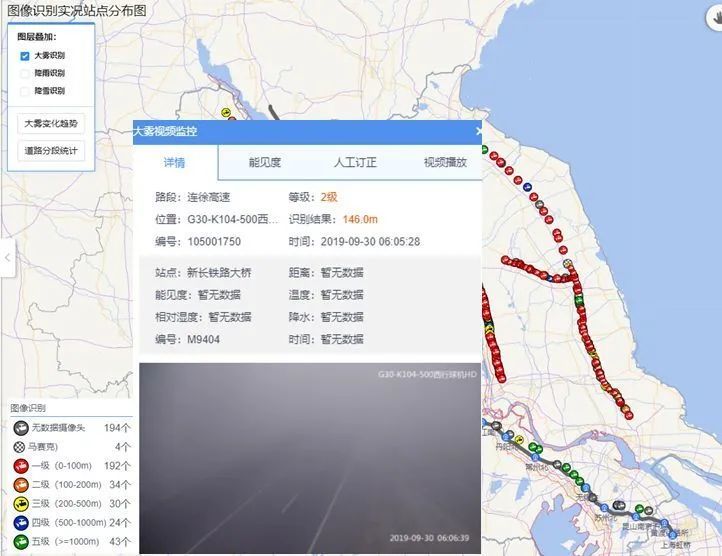
Task: Click the 路段 value 连徐高速
Action: click(x=209, y=197)
